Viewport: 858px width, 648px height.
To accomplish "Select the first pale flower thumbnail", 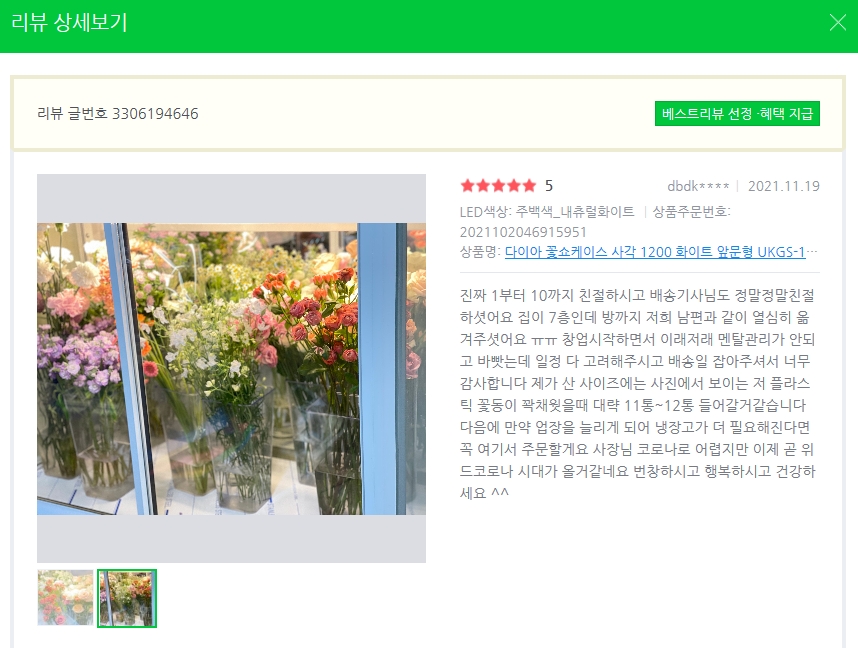I will pyautogui.click(x=65, y=598).
